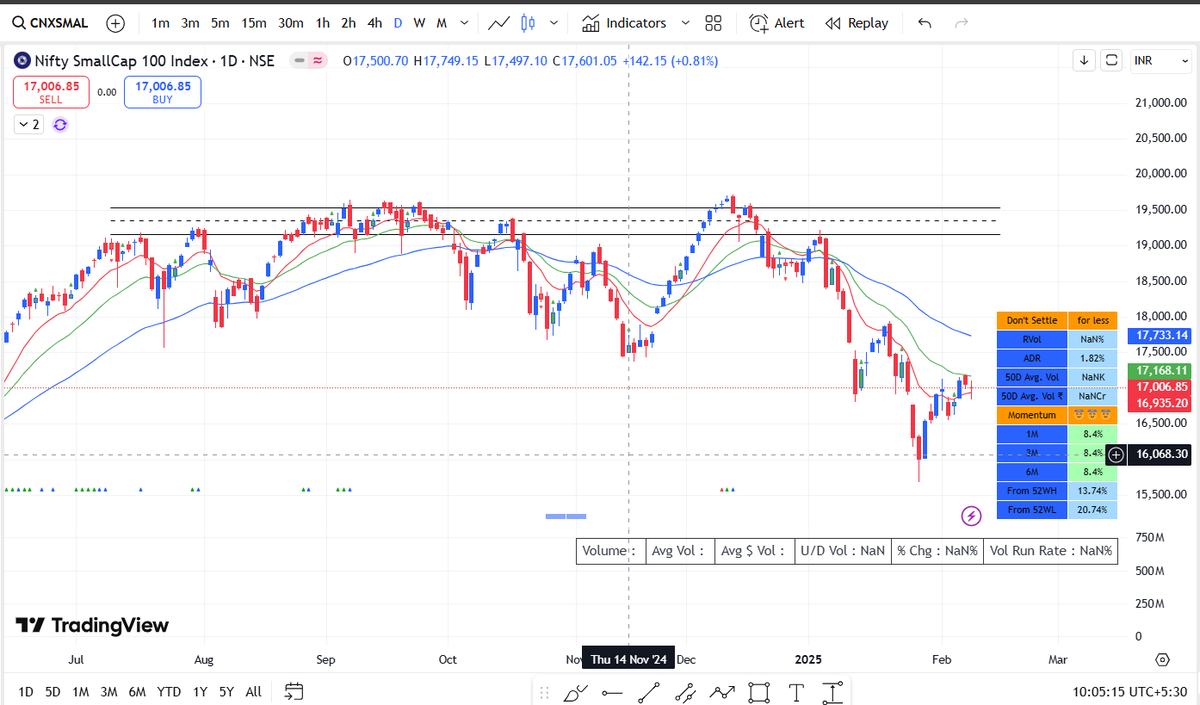Select the Trend Line drawing tool
Viewport: 1200px width, 705px height.
(x=648, y=692)
